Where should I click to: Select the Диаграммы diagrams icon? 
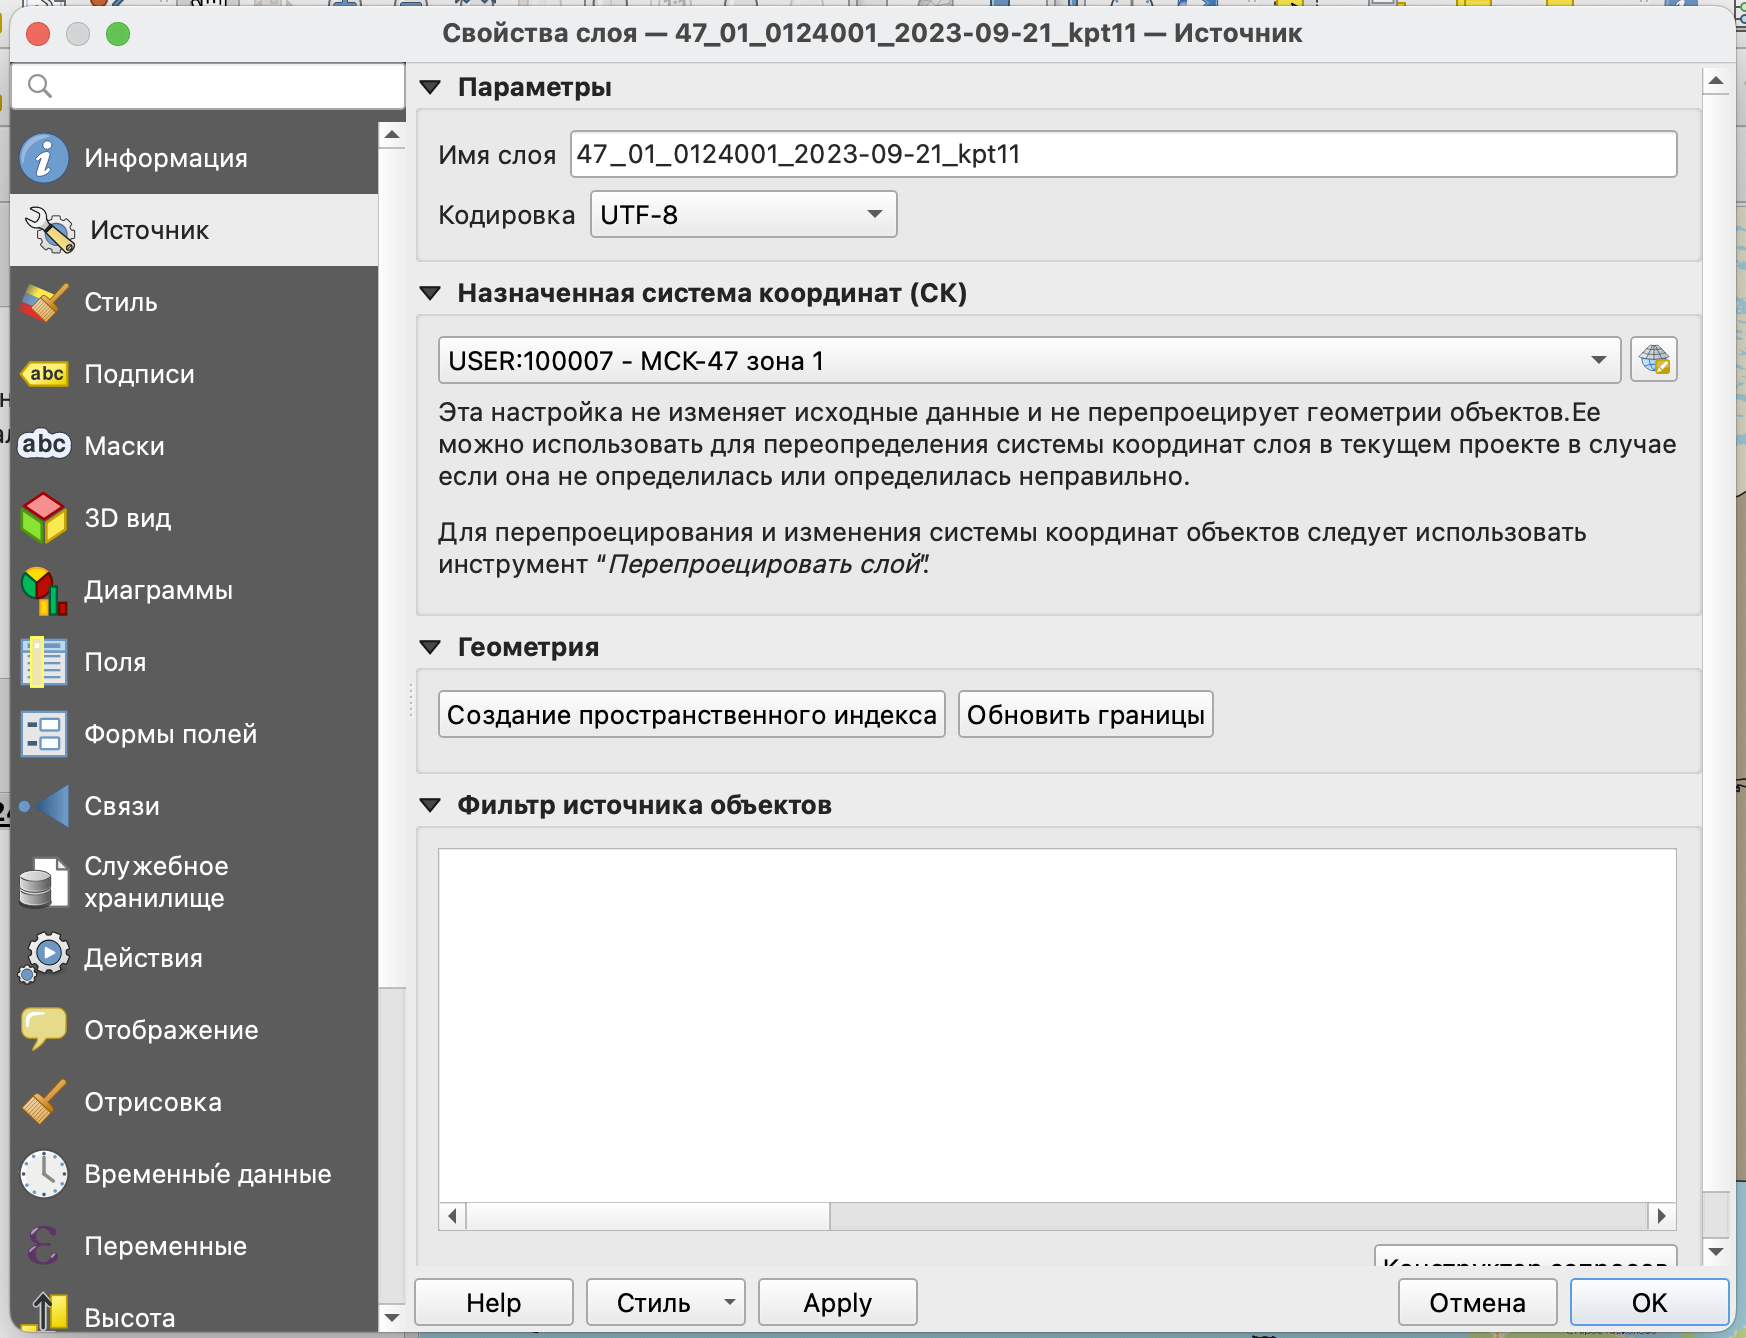pos(44,590)
